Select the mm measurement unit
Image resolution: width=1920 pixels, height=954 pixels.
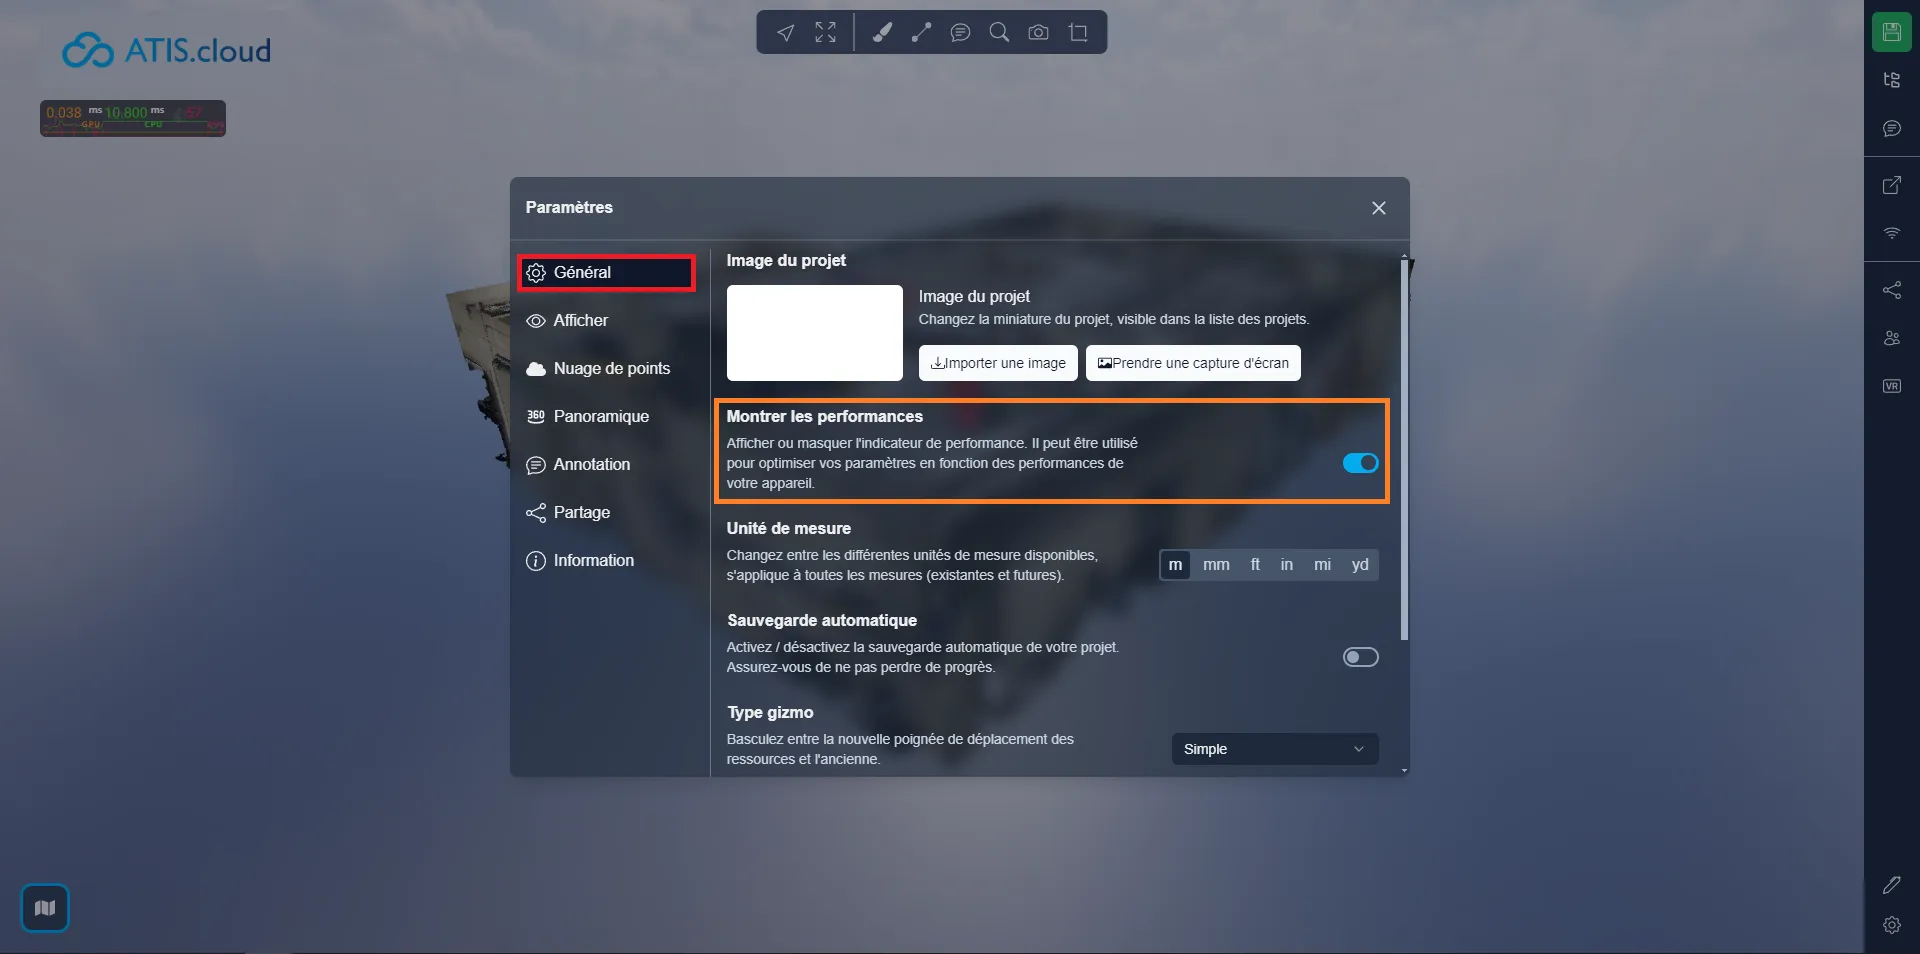tap(1216, 565)
